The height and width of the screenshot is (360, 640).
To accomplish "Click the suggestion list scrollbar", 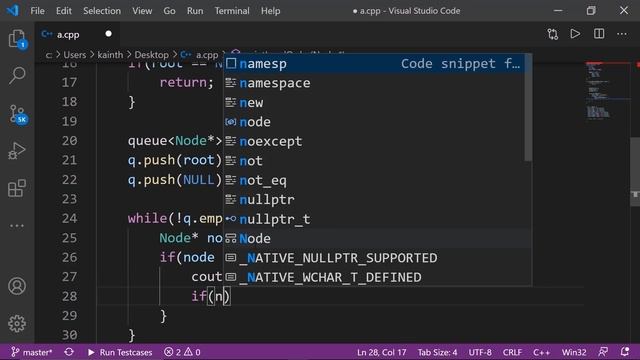I will tap(528, 108).
